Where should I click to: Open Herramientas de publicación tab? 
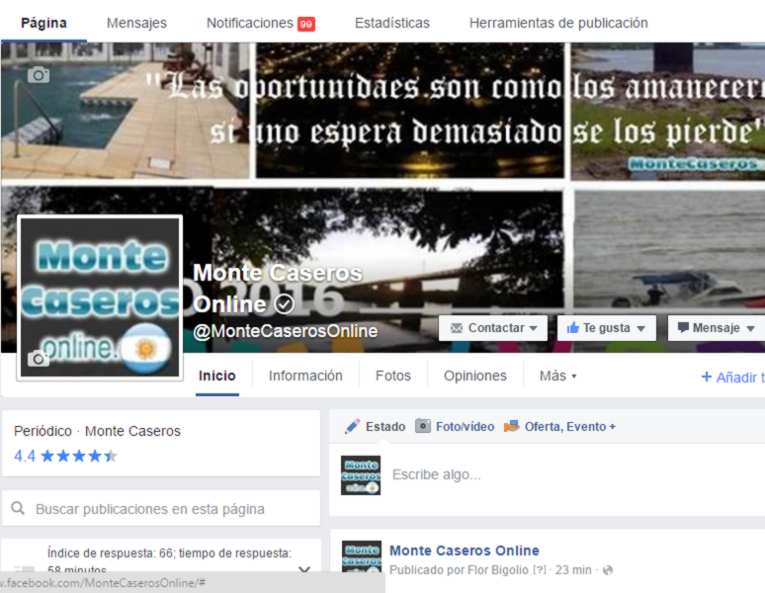click(559, 23)
